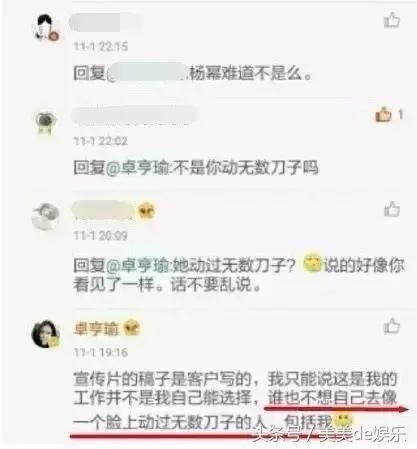Click the verified badge on the first avatar

54,35
